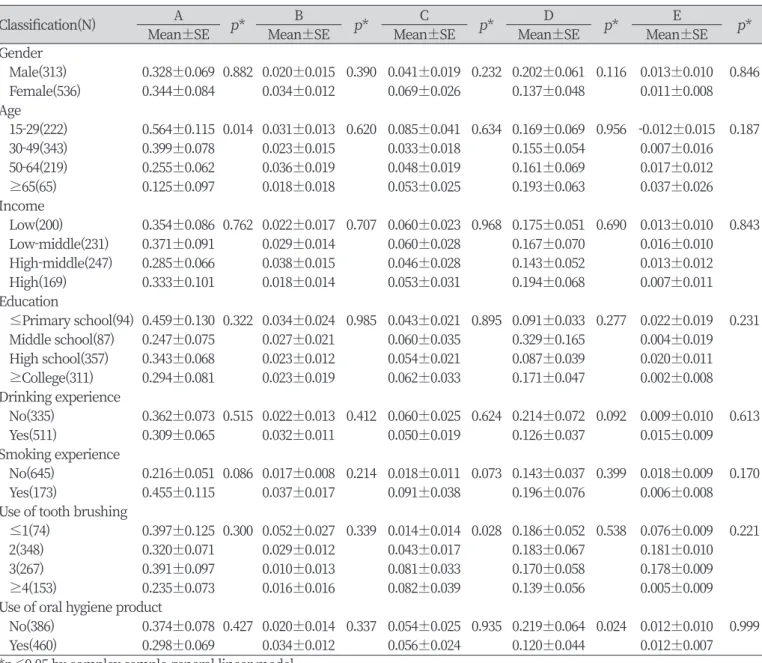762x663 pixels.
Task: Click the ≤Primary school(94) row label
Action: [71, 320]
